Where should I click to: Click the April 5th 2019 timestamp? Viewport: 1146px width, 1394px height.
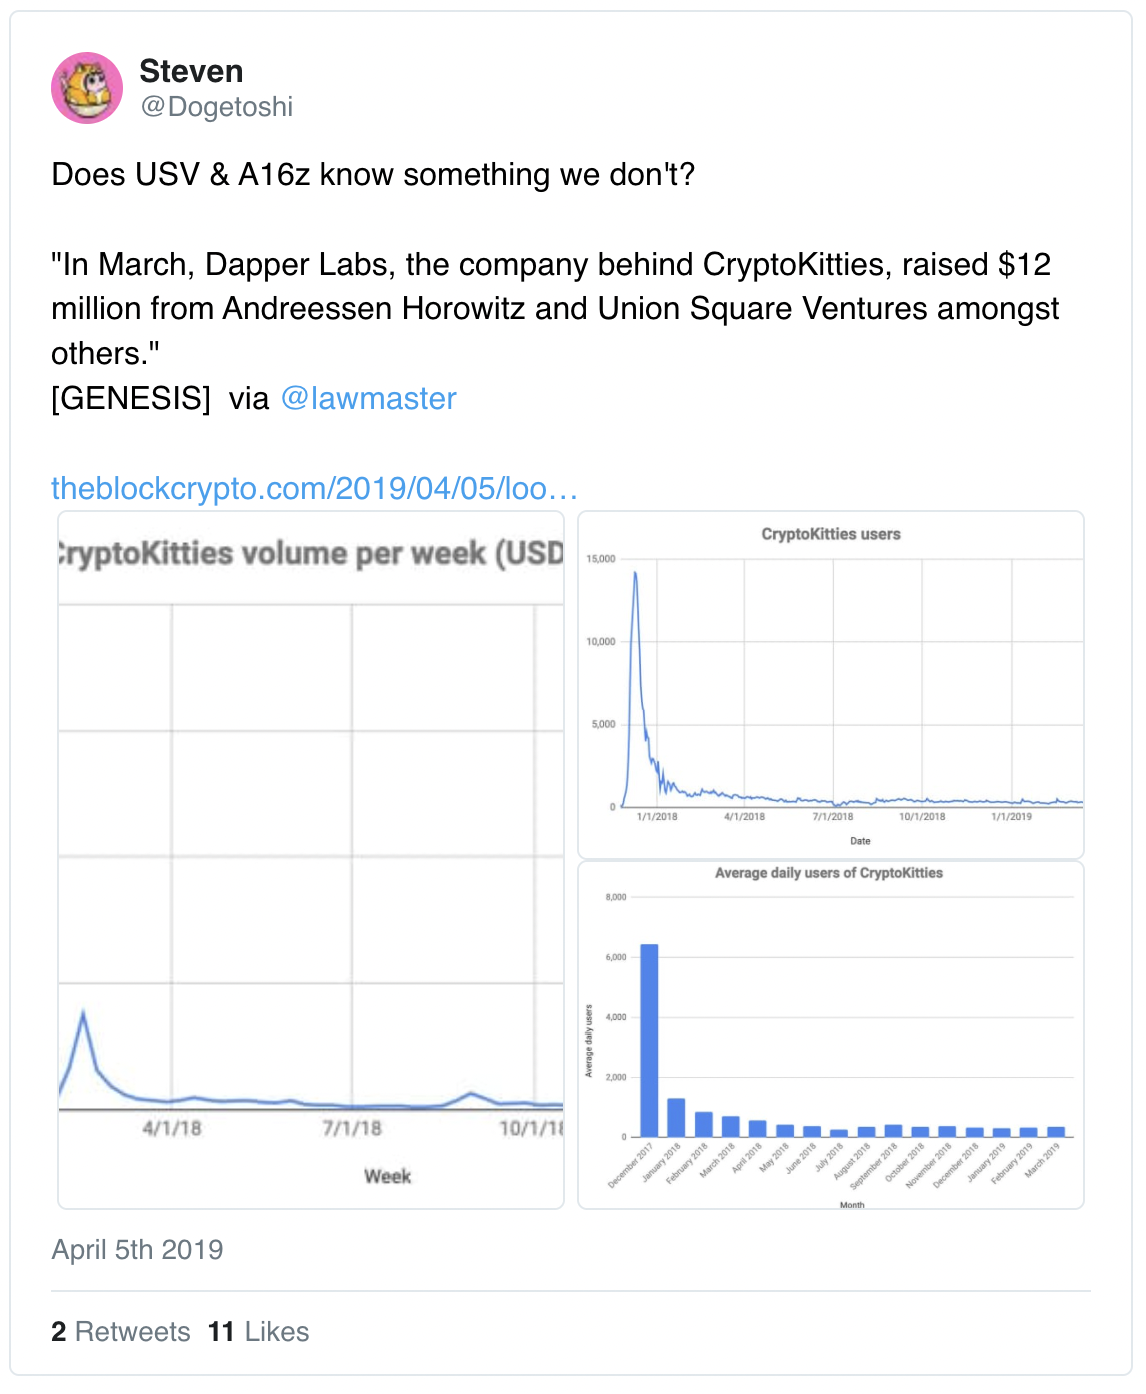[137, 1250]
